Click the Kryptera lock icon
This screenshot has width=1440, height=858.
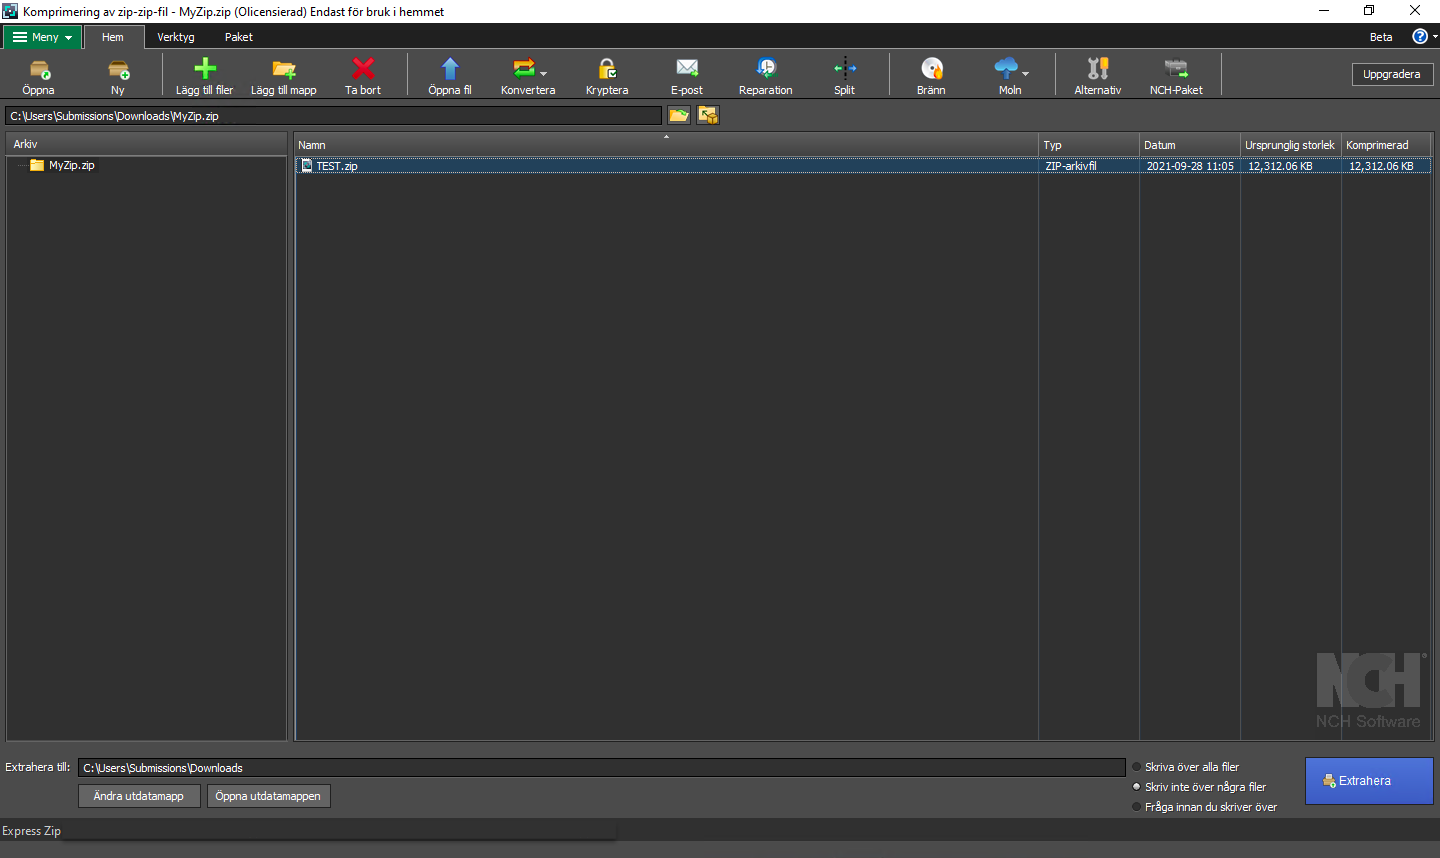click(x=607, y=68)
